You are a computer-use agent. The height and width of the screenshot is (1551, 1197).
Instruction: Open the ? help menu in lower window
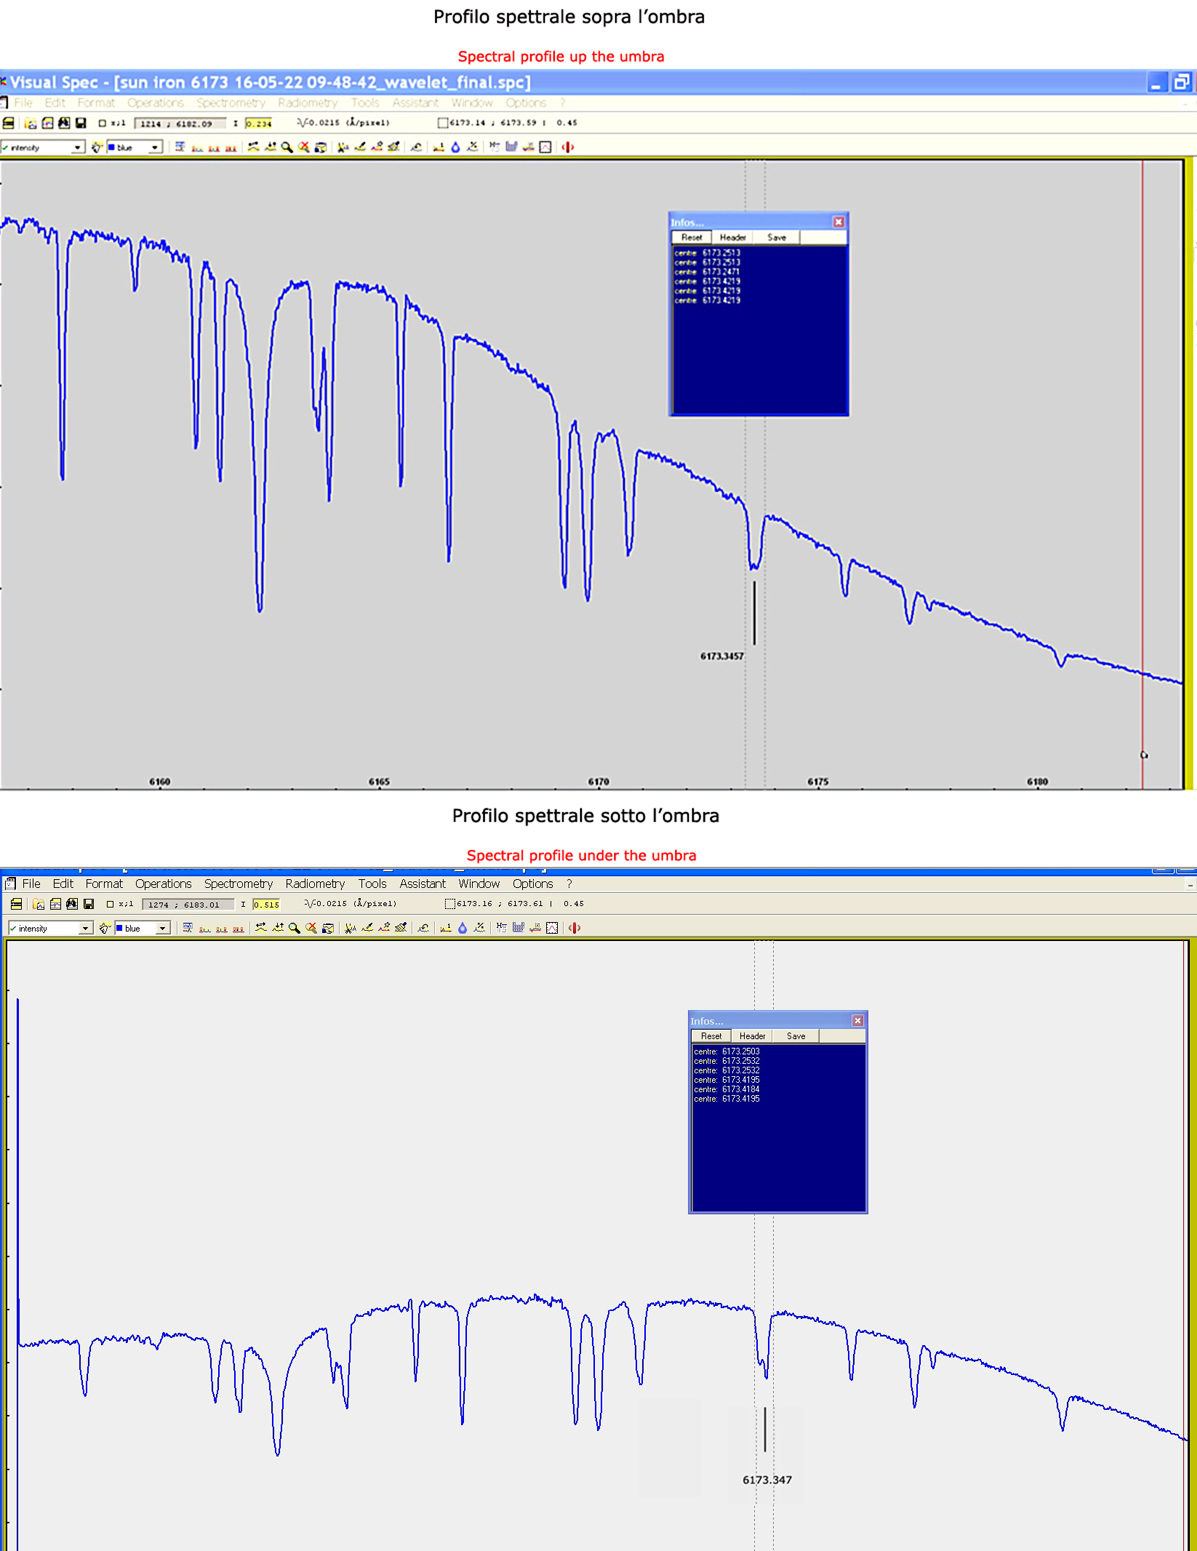(x=569, y=884)
